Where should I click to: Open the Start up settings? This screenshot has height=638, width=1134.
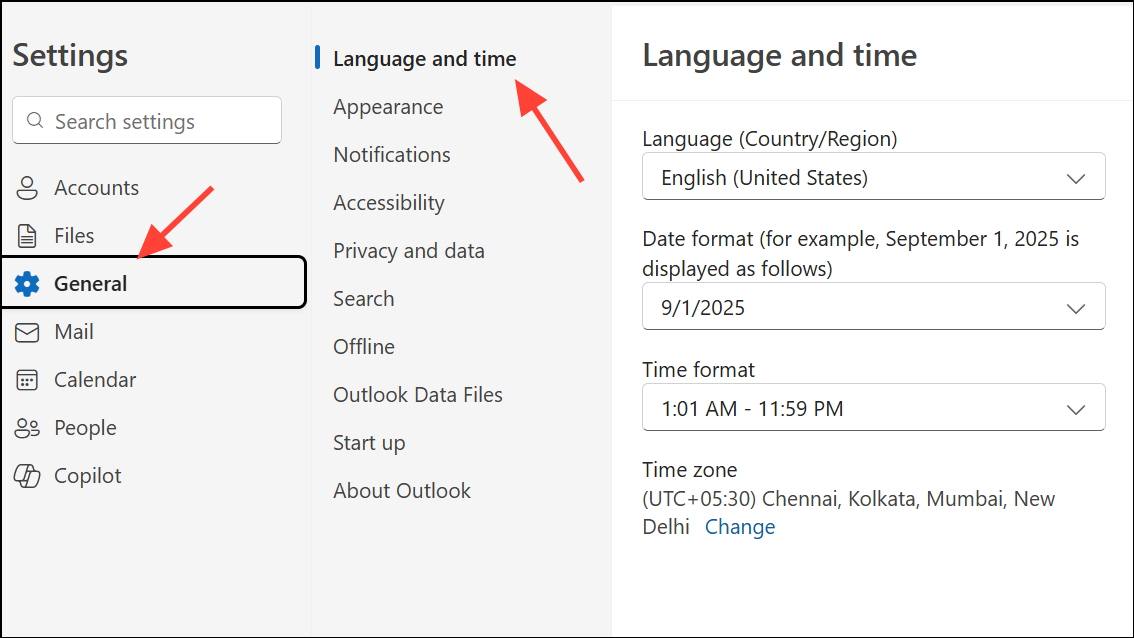[x=369, y=443]
